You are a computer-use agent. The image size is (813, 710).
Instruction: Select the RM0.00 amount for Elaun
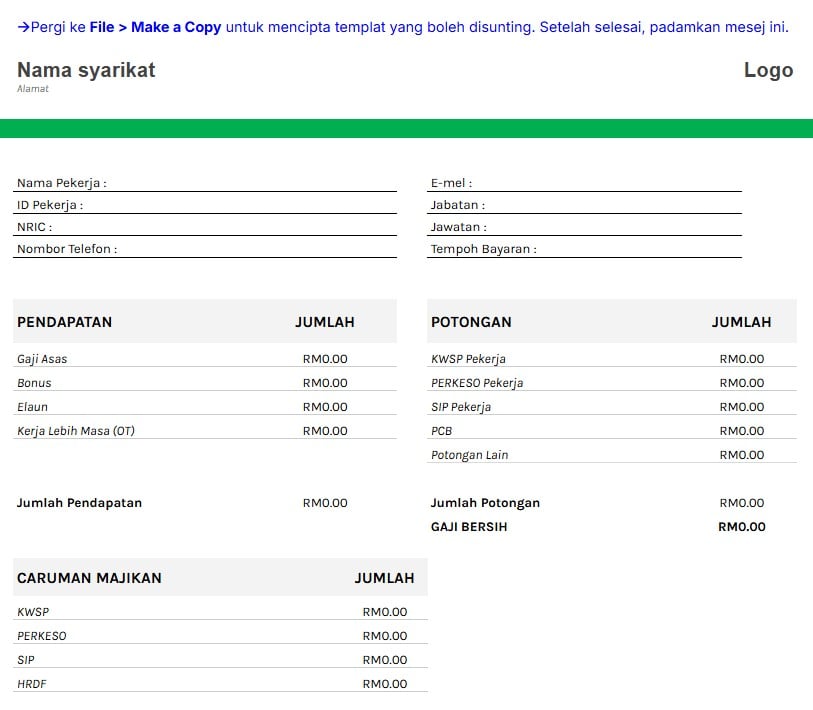(x=325, y=407)
